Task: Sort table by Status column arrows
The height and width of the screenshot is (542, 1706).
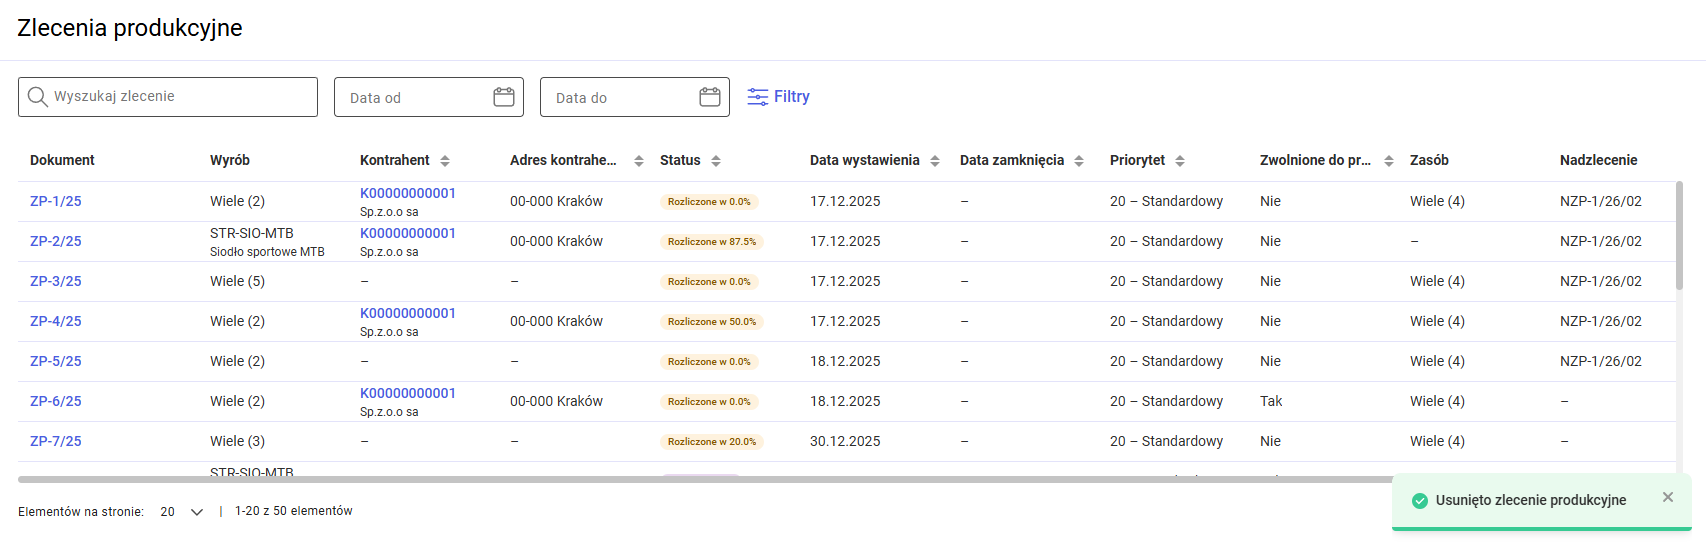Action: pyautogui.click(x=716, y=161)
